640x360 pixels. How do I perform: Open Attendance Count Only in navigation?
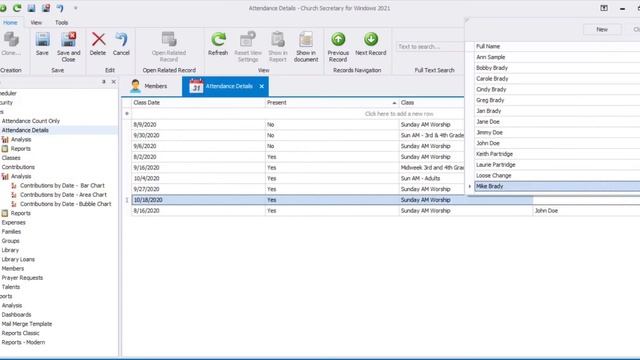31,121
